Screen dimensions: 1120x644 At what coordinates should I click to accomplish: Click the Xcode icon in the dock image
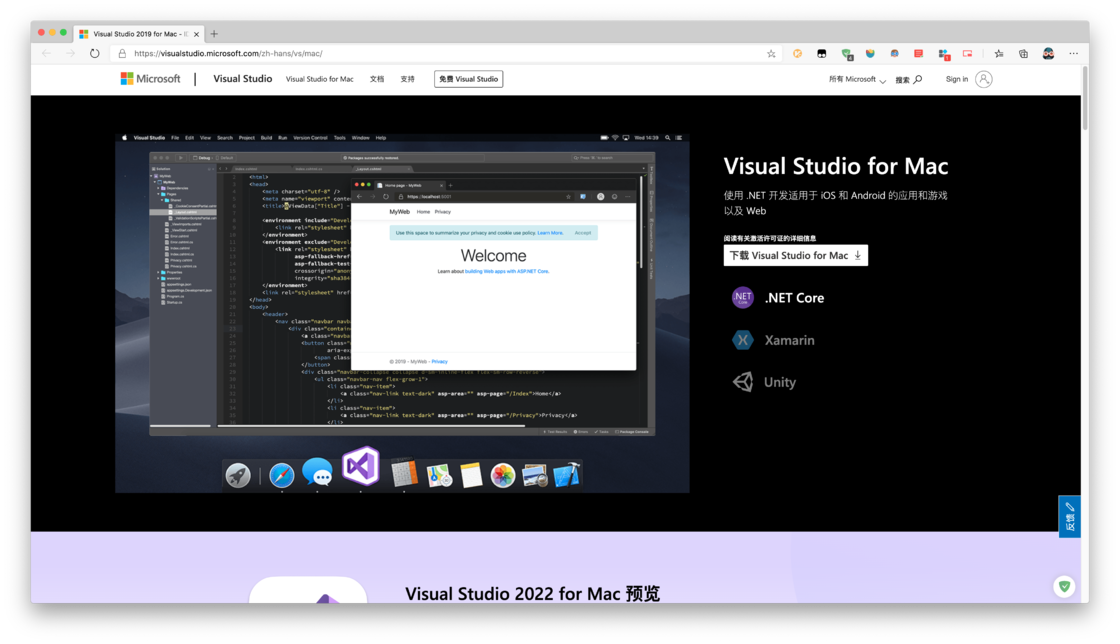pyautogui.click(x=567, y=473)
